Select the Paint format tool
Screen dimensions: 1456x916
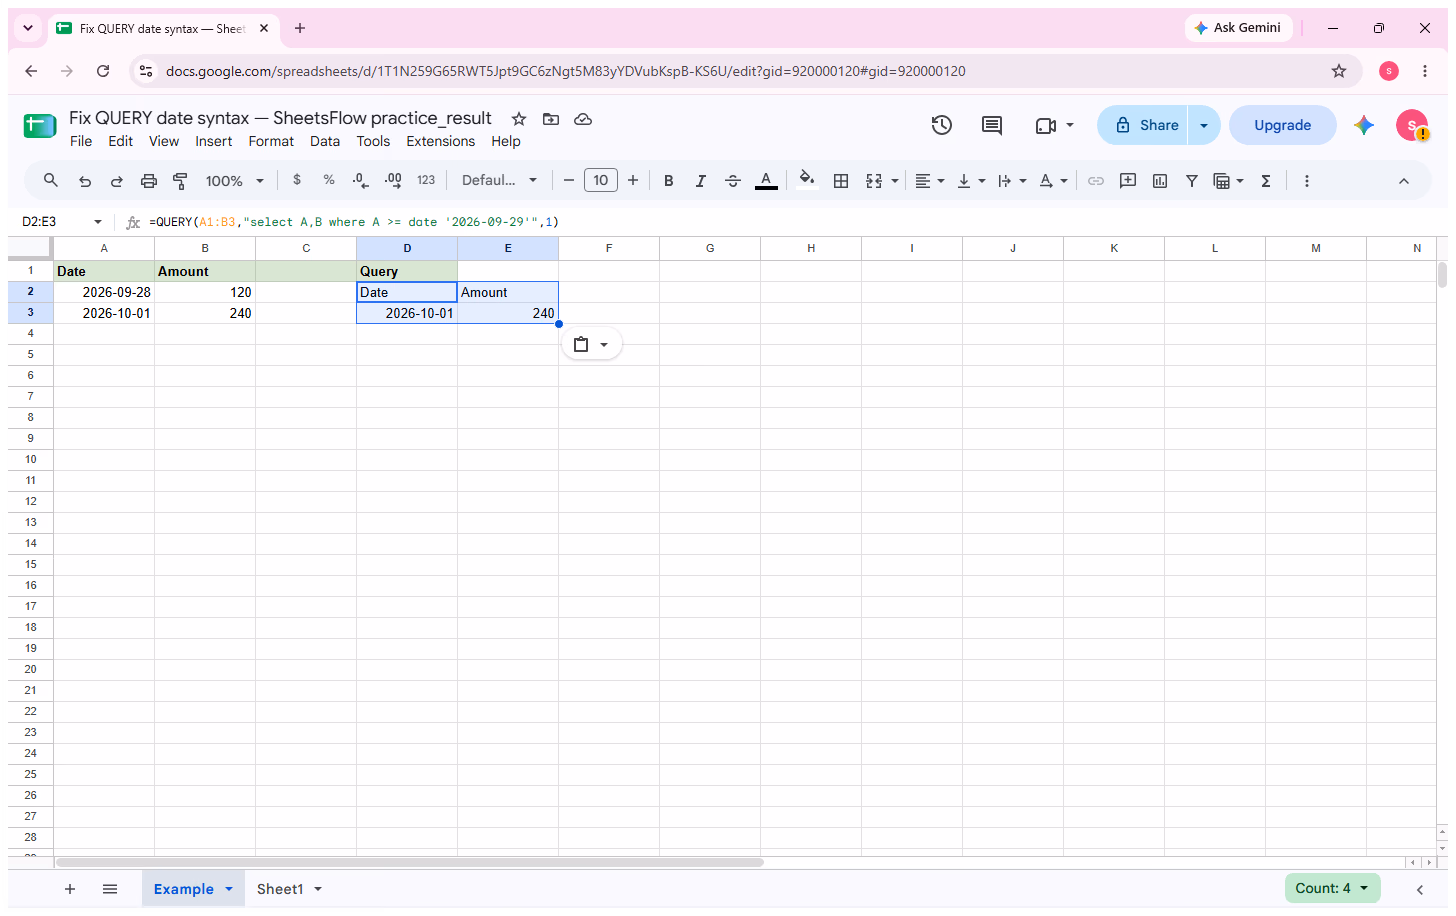(181, 181)
